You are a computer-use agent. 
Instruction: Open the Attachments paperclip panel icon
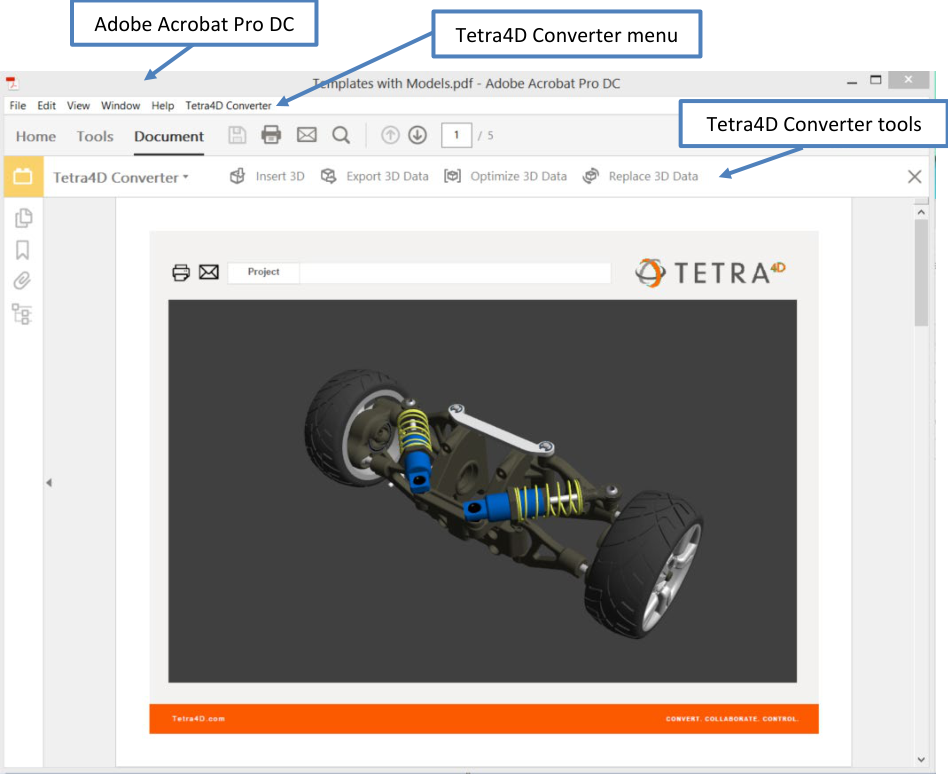coord(22,281)
